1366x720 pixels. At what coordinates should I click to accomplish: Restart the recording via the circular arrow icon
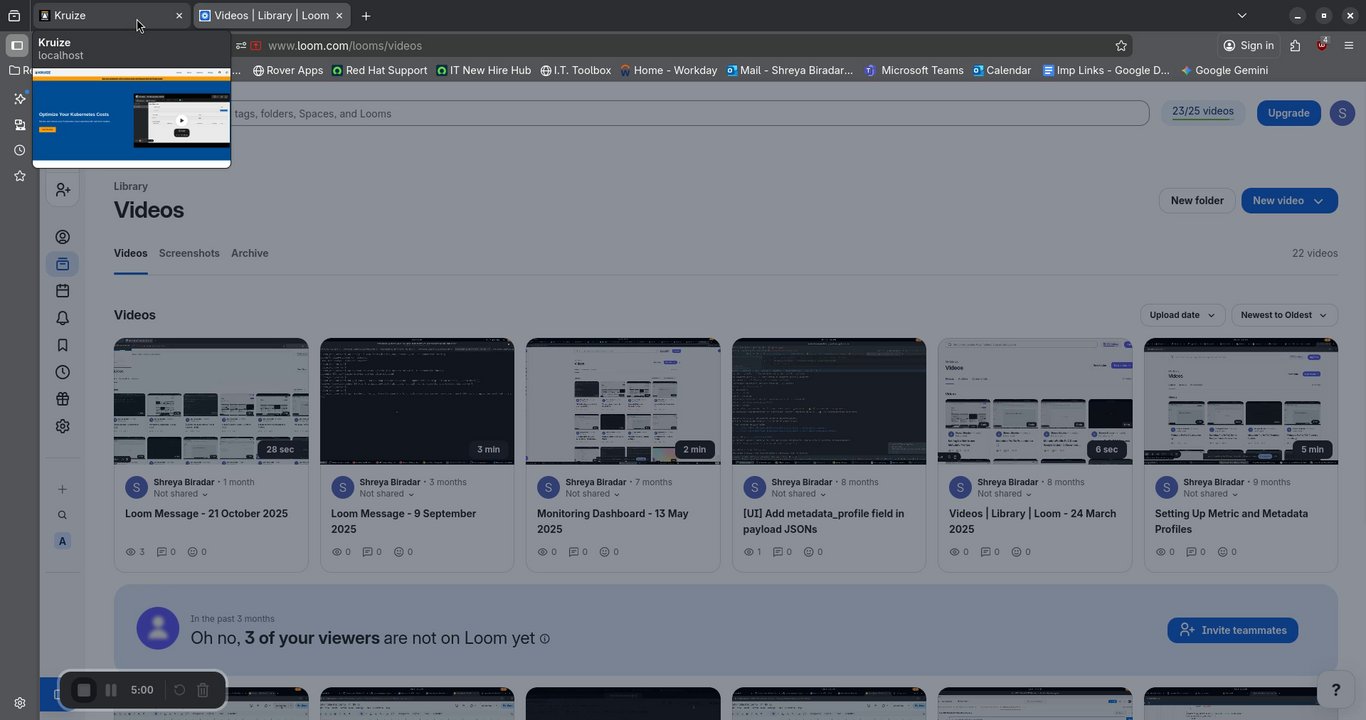[x=180, y=690]
